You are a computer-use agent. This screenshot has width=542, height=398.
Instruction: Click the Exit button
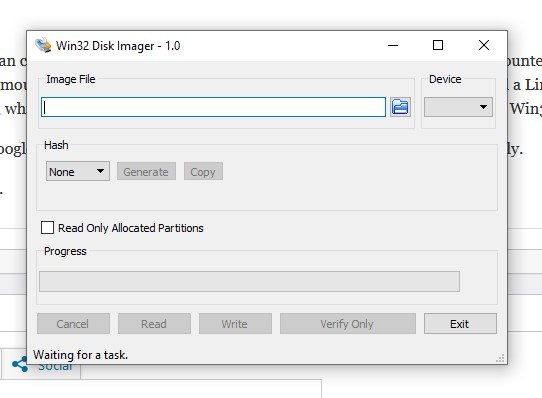[460, 324]
